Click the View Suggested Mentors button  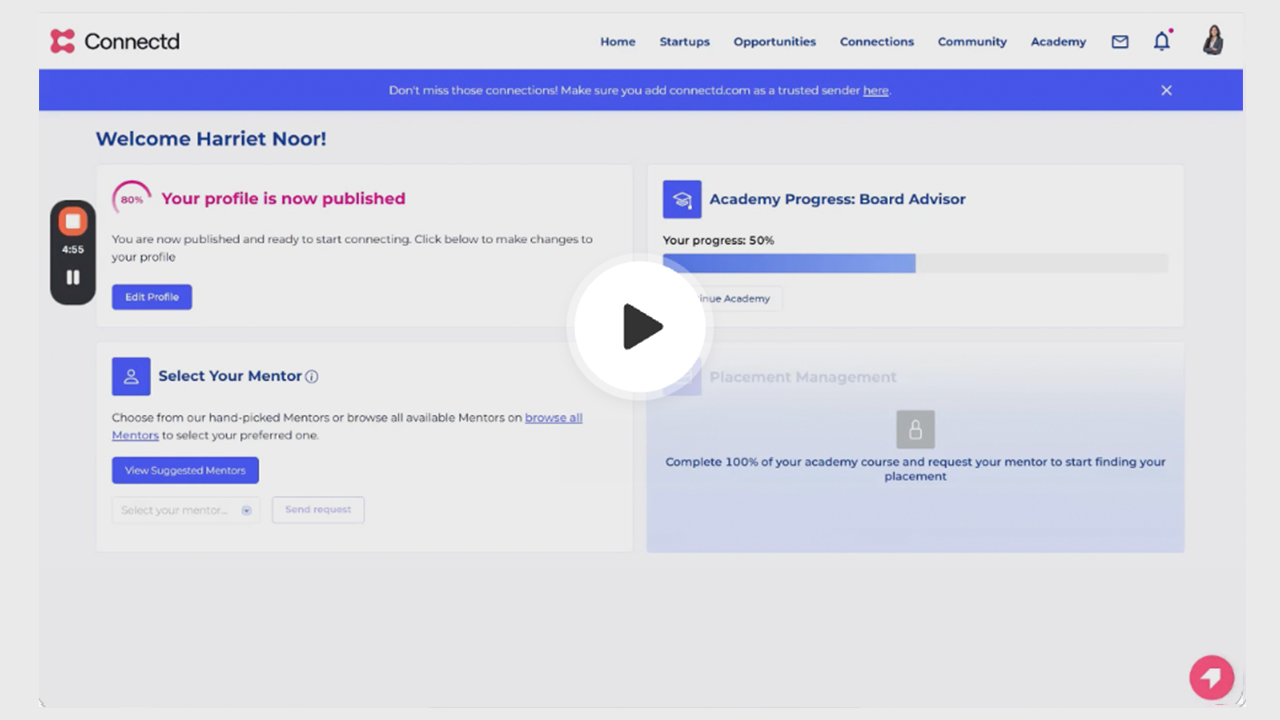pos(185,470)
